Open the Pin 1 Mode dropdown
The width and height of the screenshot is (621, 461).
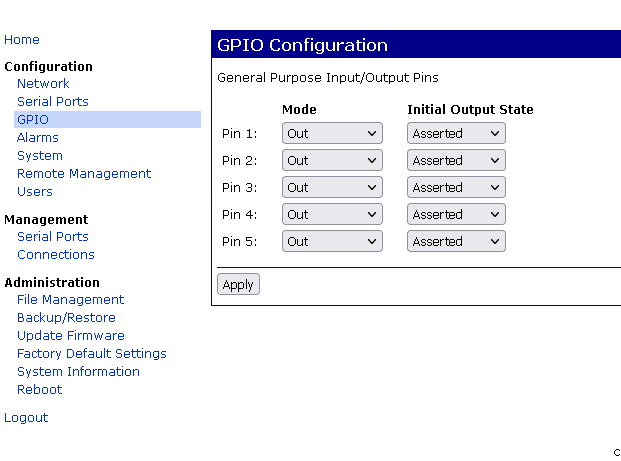(x=332, y=133)
